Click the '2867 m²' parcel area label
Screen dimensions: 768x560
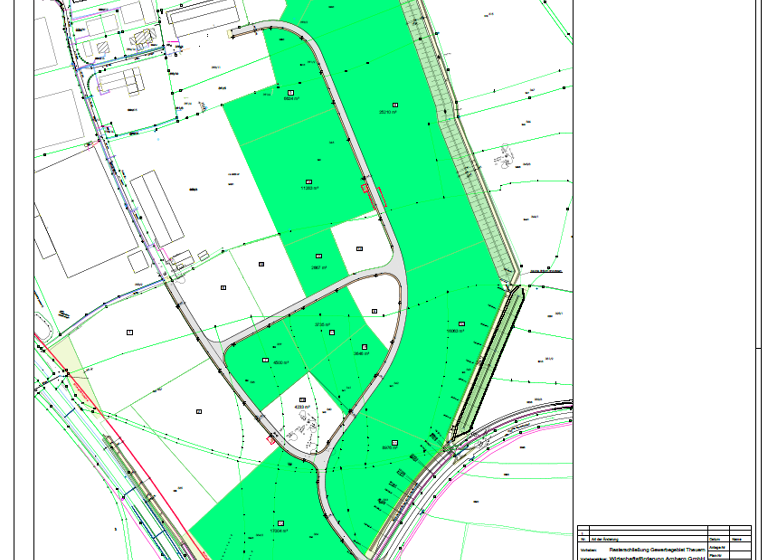[319, 268]
